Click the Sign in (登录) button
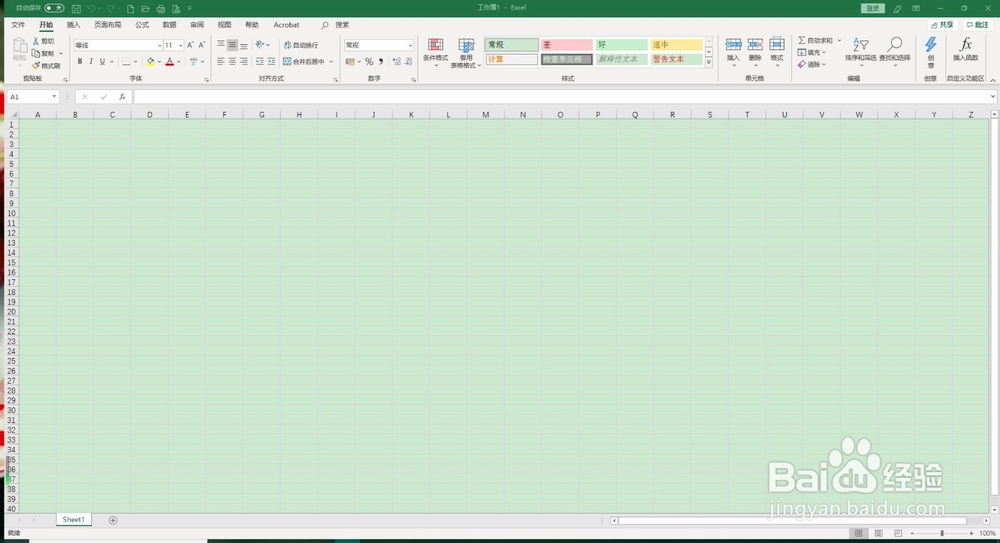 (x=873, y=8)
